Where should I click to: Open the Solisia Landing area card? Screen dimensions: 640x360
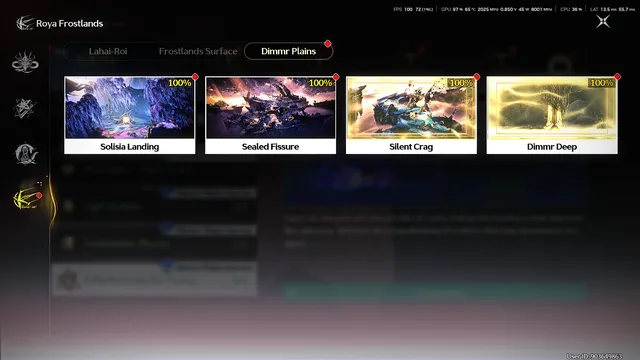[130, 115]
